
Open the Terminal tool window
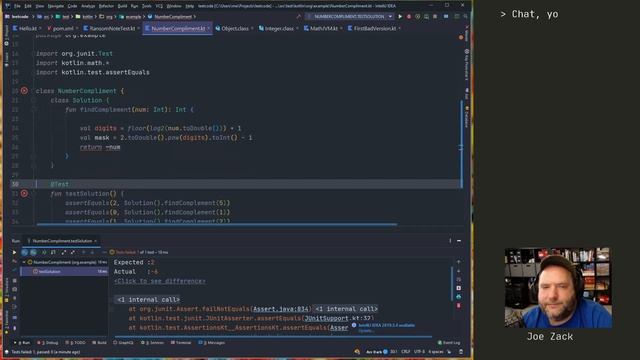pos(181,343)
